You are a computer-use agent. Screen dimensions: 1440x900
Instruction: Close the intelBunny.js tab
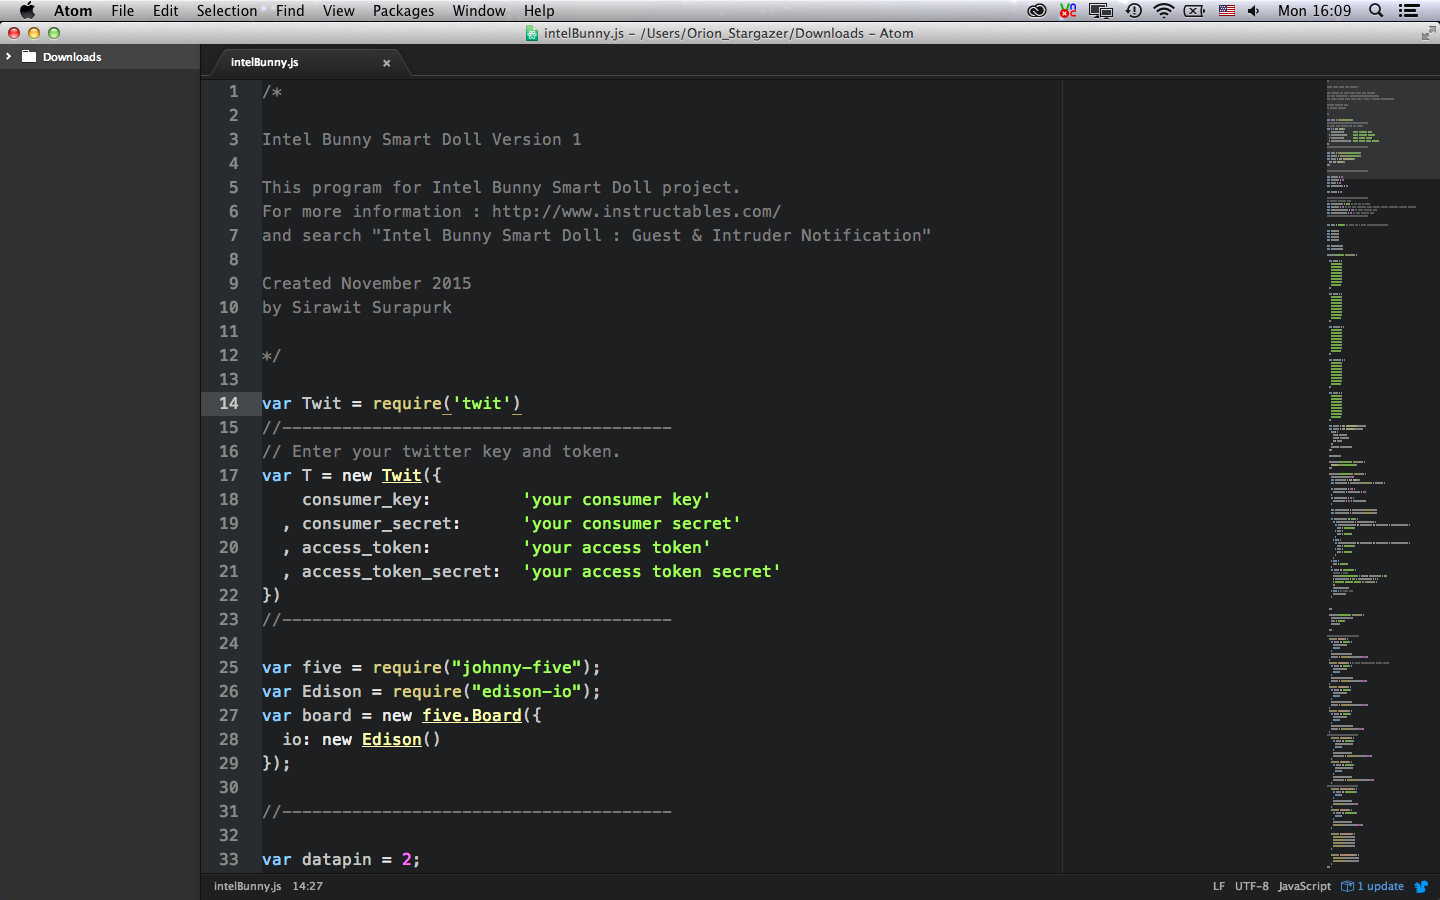(386, 63)
